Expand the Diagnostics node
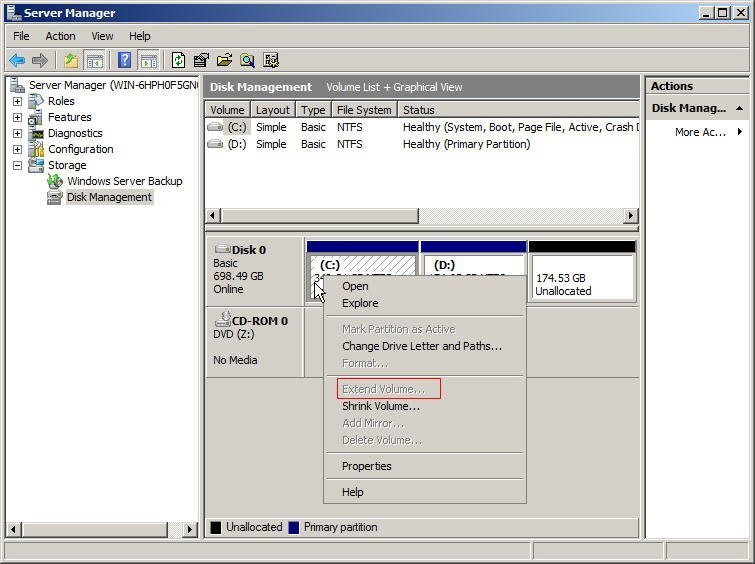The height and width of the screenshot is (564, 755). (x=17, y=133)
